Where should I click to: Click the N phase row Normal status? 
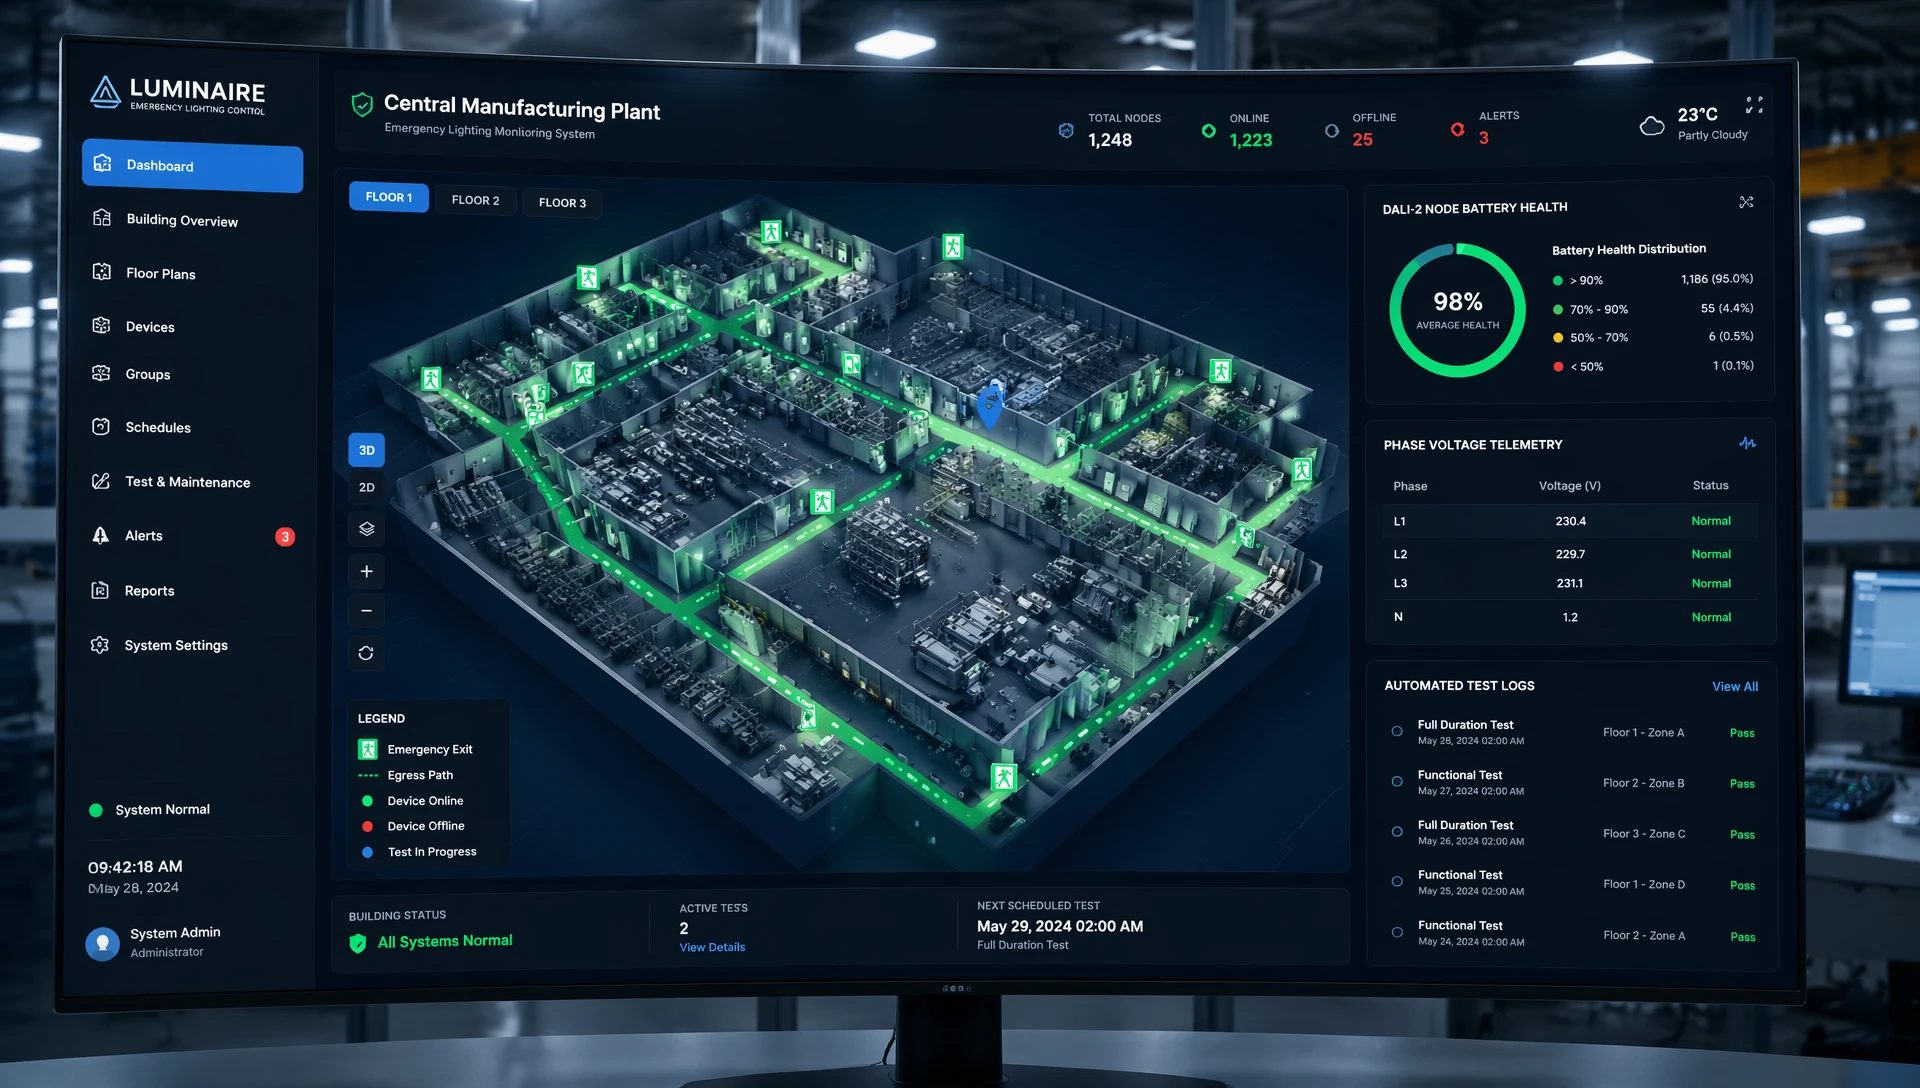click(1711, 617)
